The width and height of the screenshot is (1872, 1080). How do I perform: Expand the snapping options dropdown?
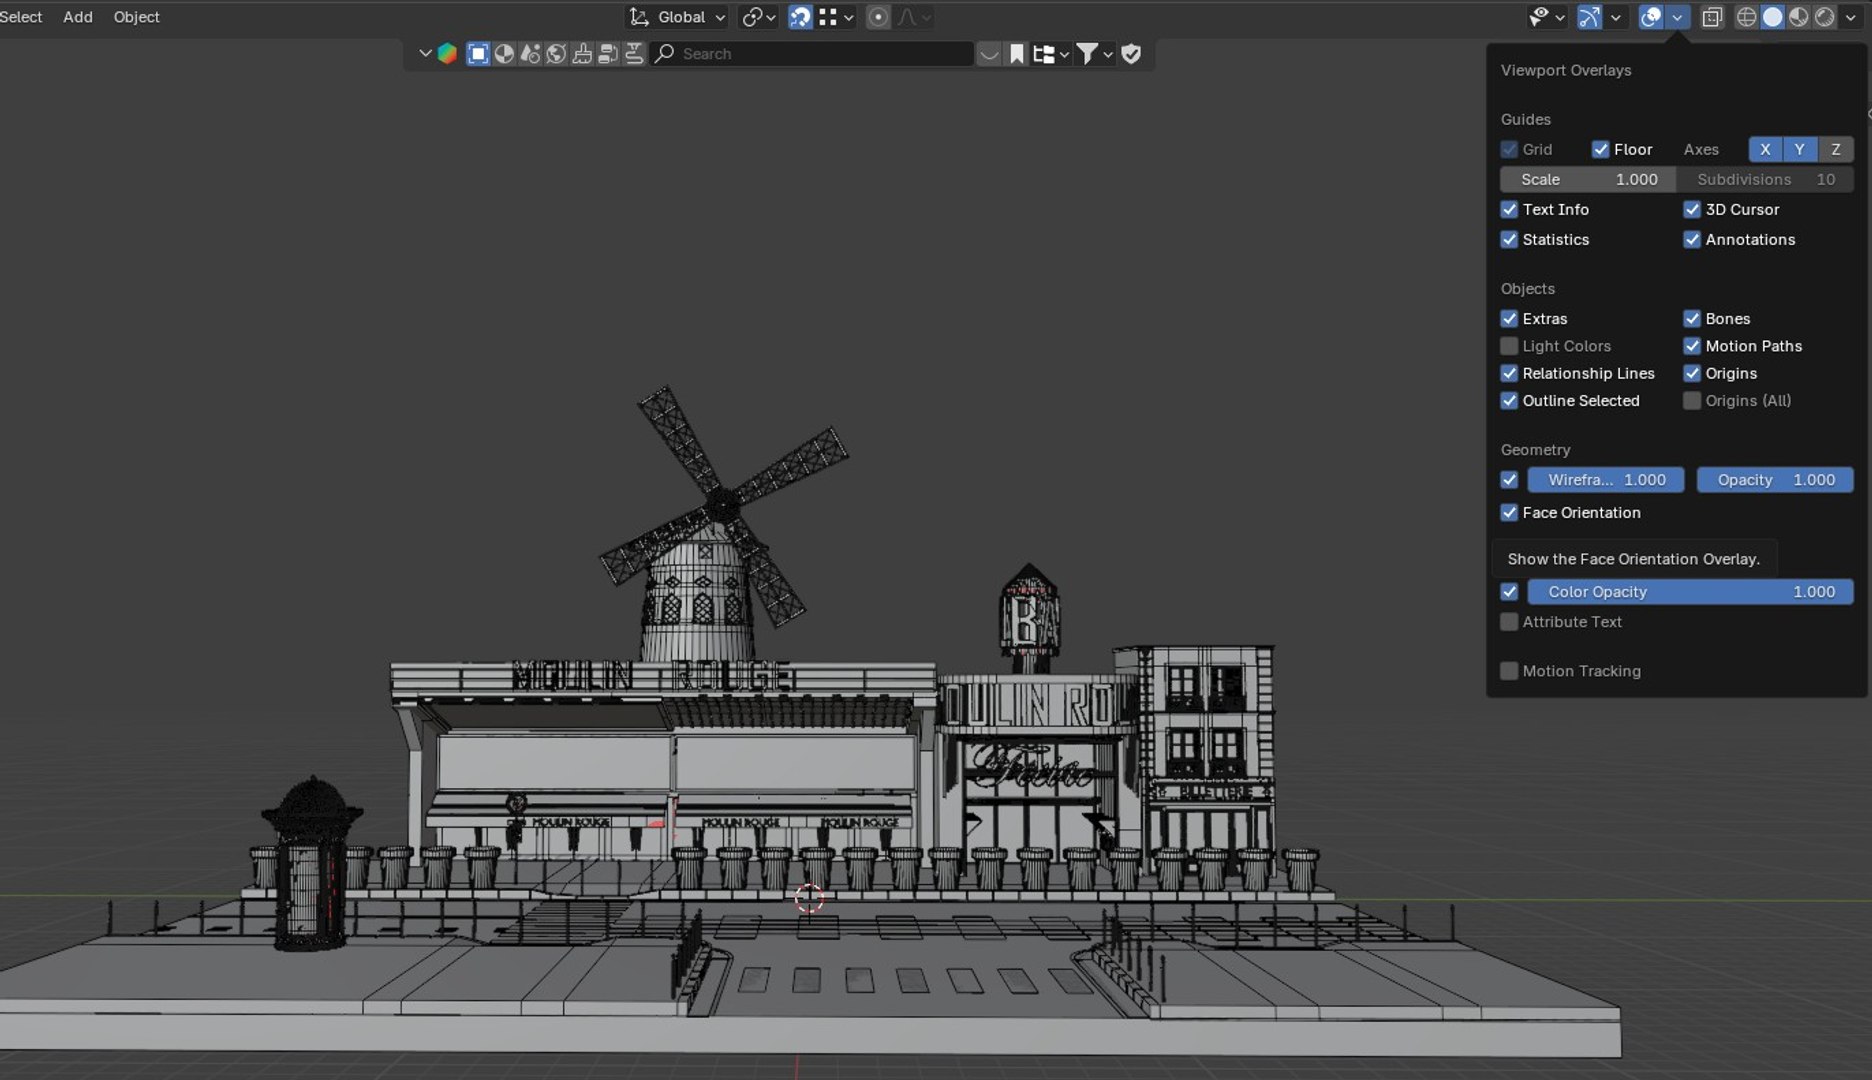click(838, 17)
